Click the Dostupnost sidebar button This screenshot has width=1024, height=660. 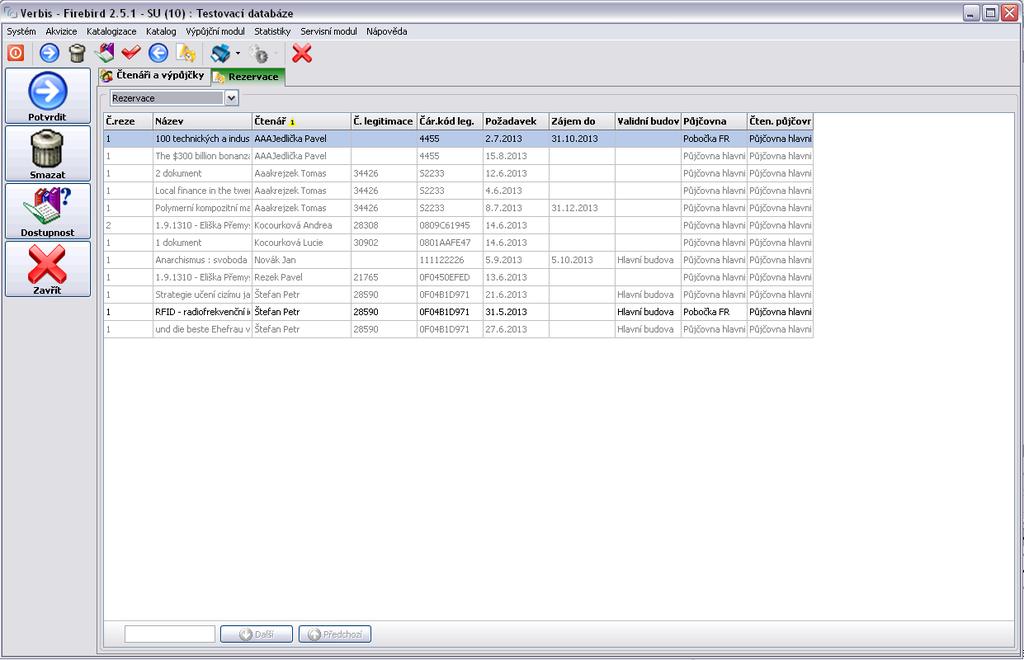tap(48, 211)
